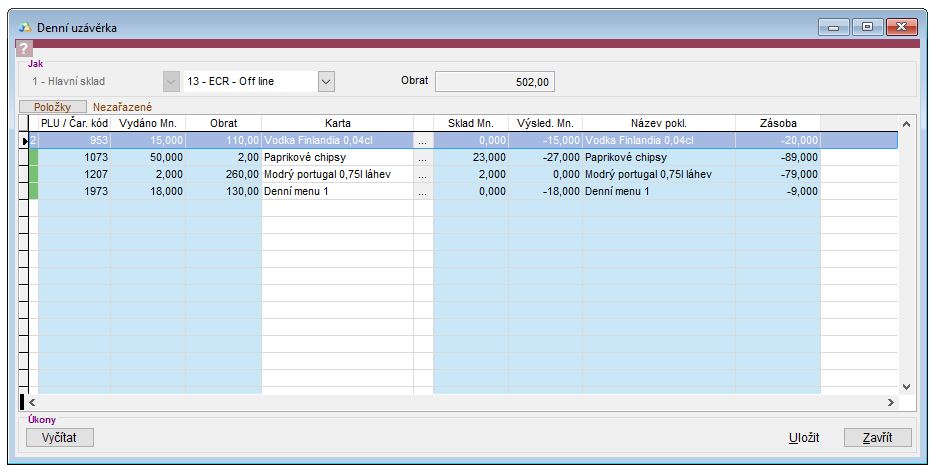
Task: Open card lookup for Modrý portugal row
Action: [422, 174]
